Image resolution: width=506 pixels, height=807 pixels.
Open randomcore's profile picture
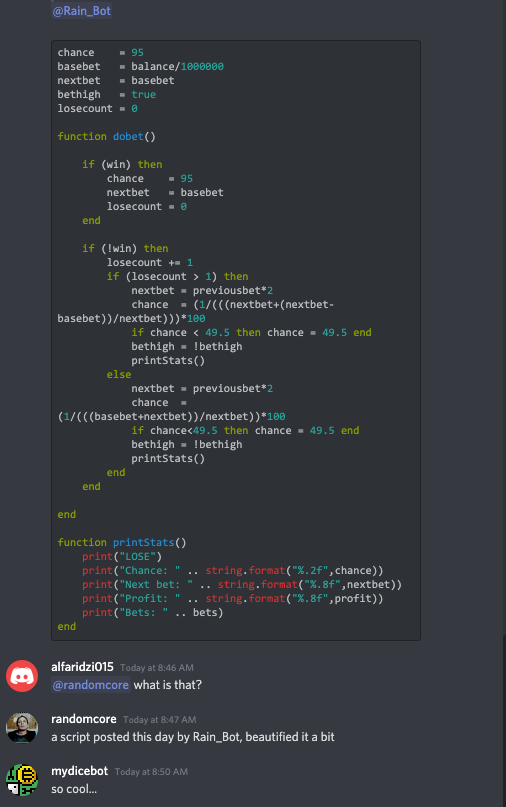click(22, 728)
